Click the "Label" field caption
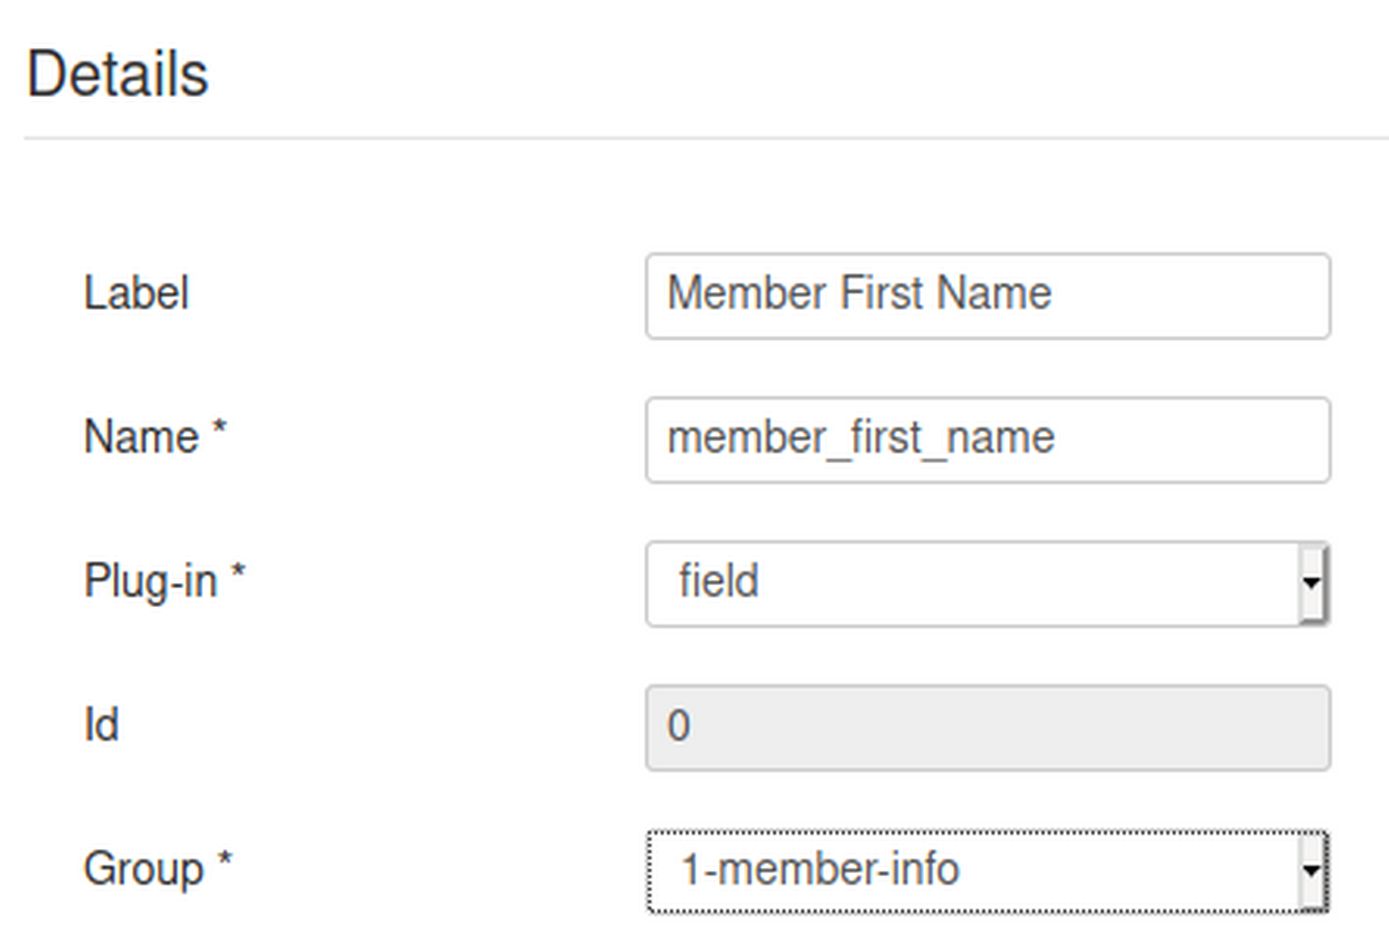1389x945 pixels. 136,294
